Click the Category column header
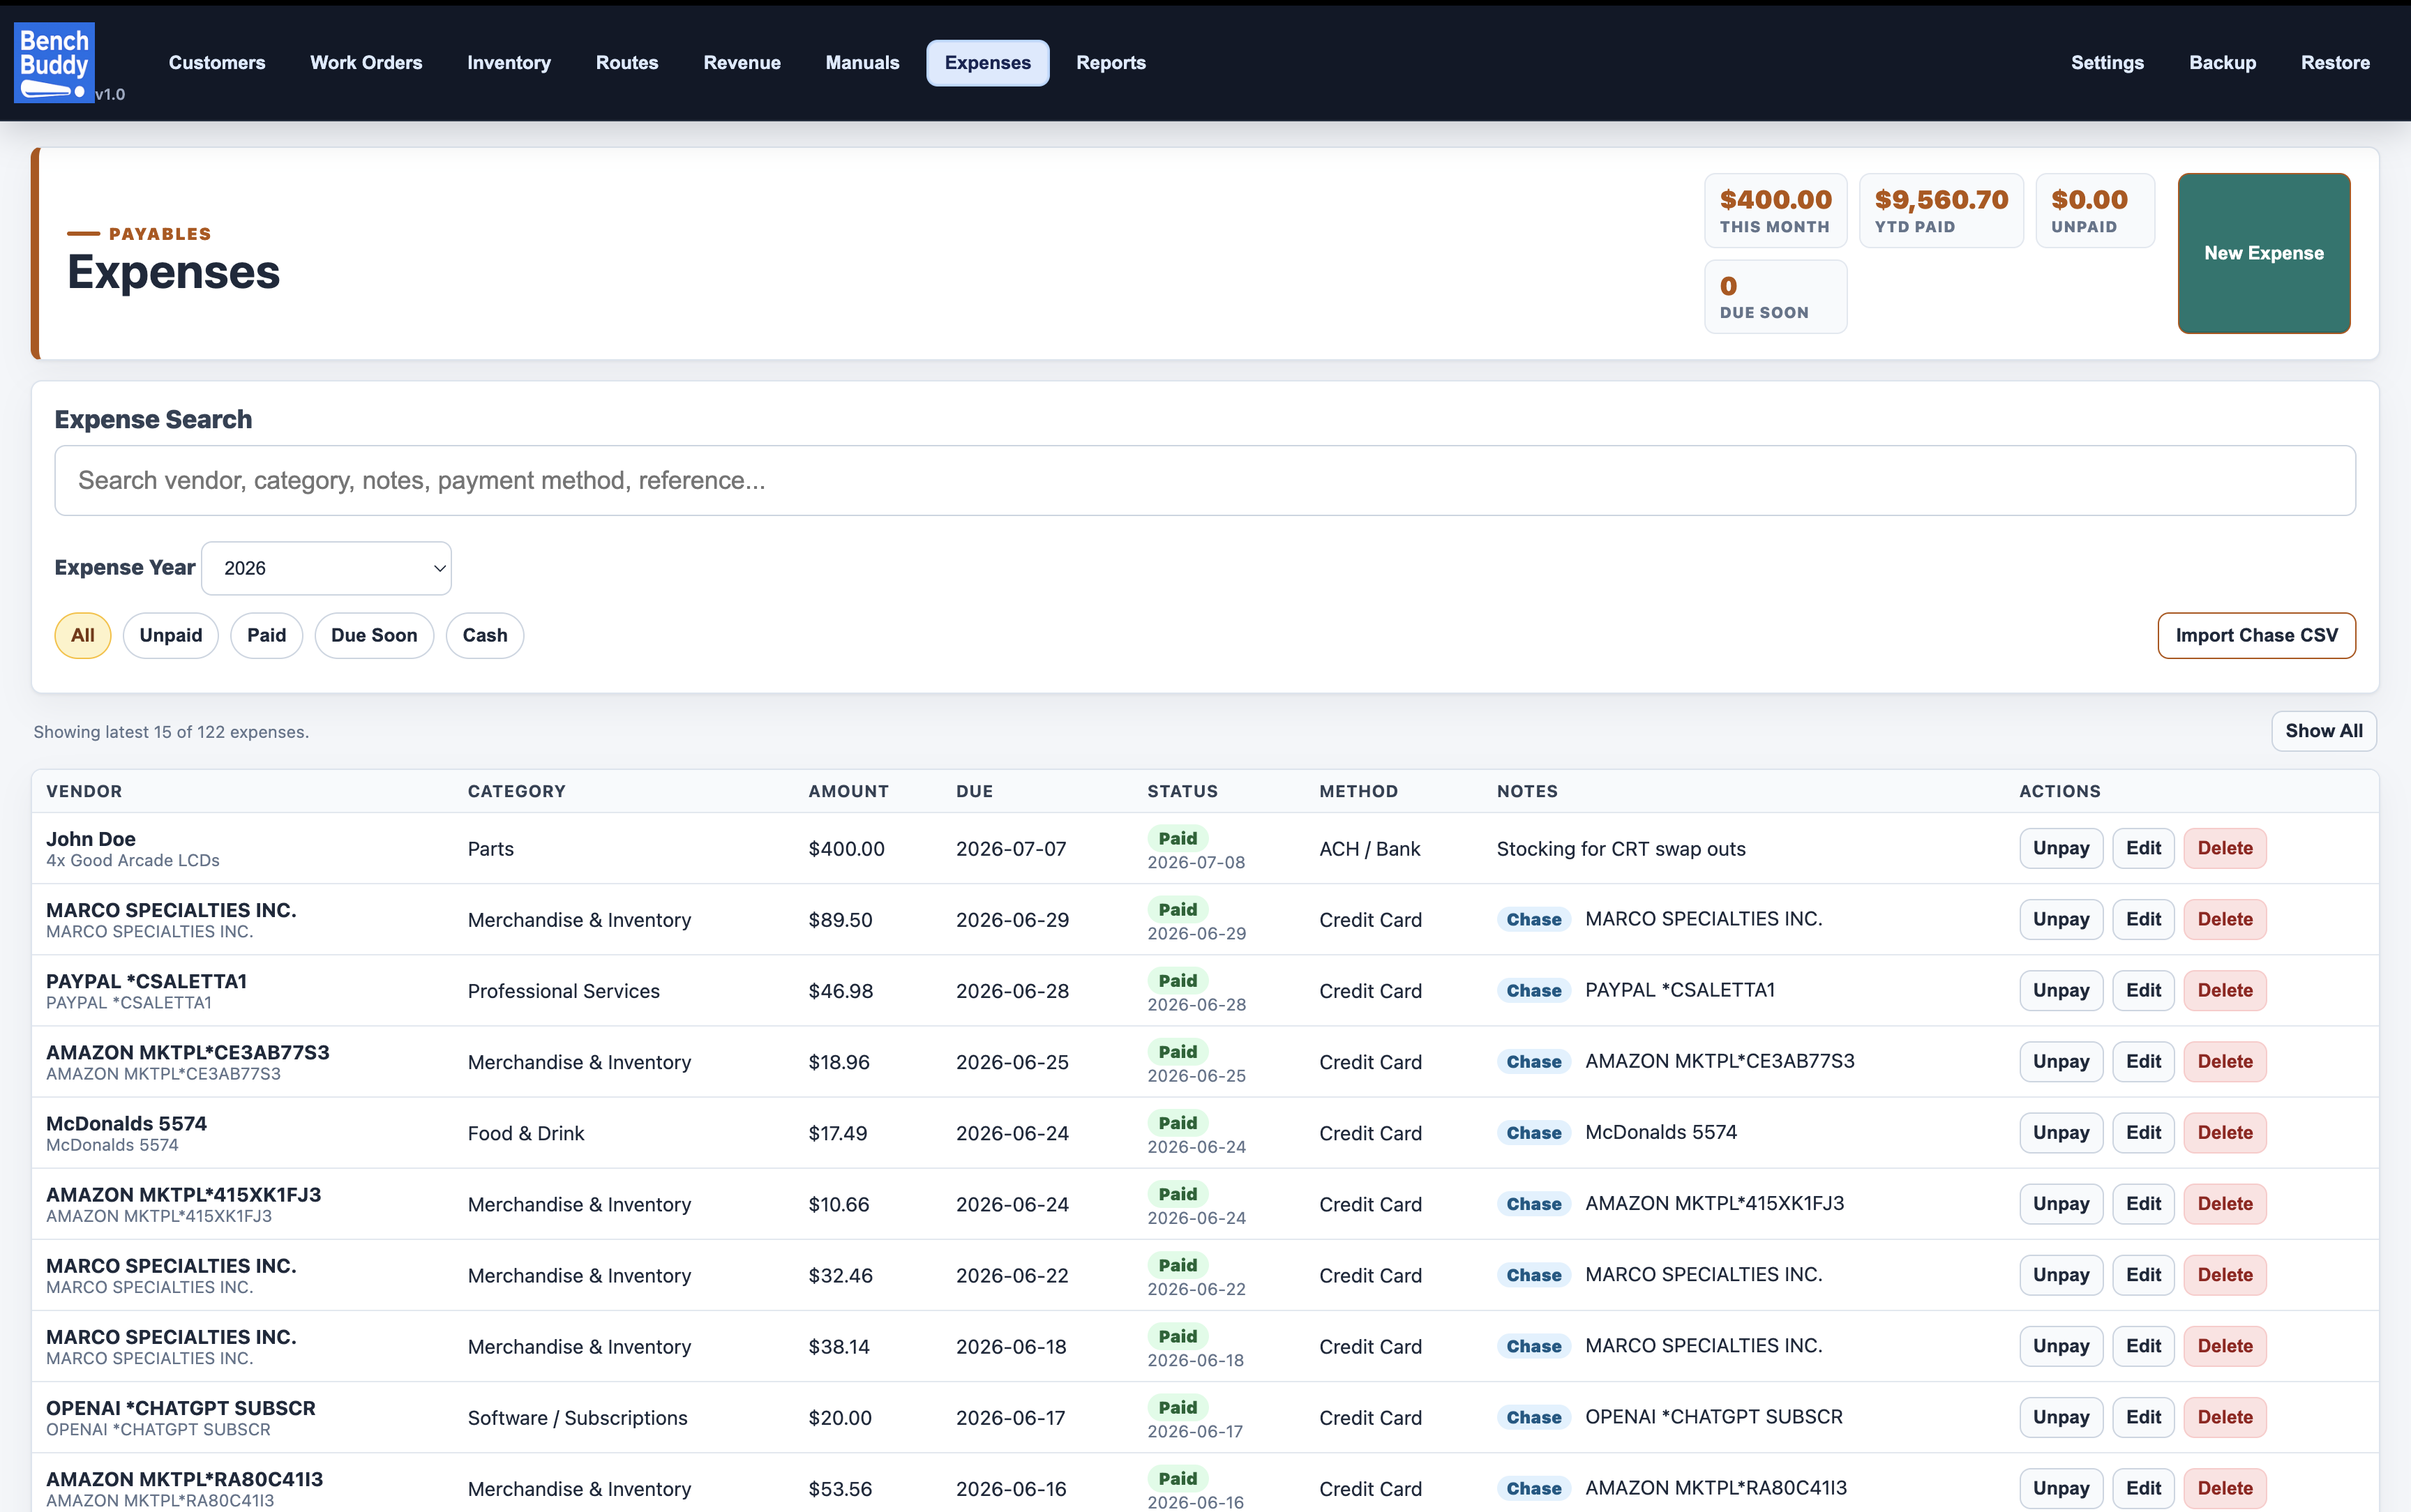Screen dimensions: 2411x1512 [516, 791]
